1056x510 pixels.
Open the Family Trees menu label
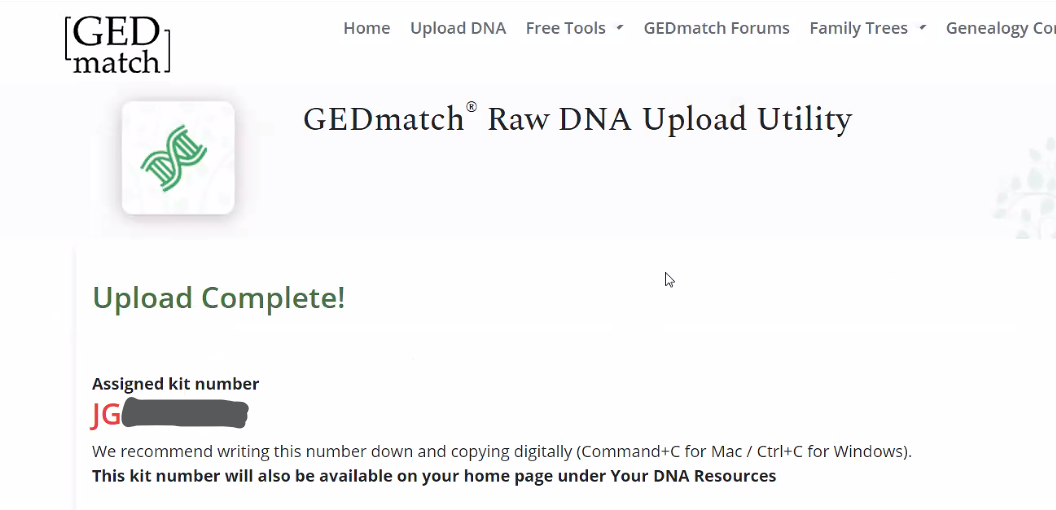pyautogui.click(x=859, y=28)
